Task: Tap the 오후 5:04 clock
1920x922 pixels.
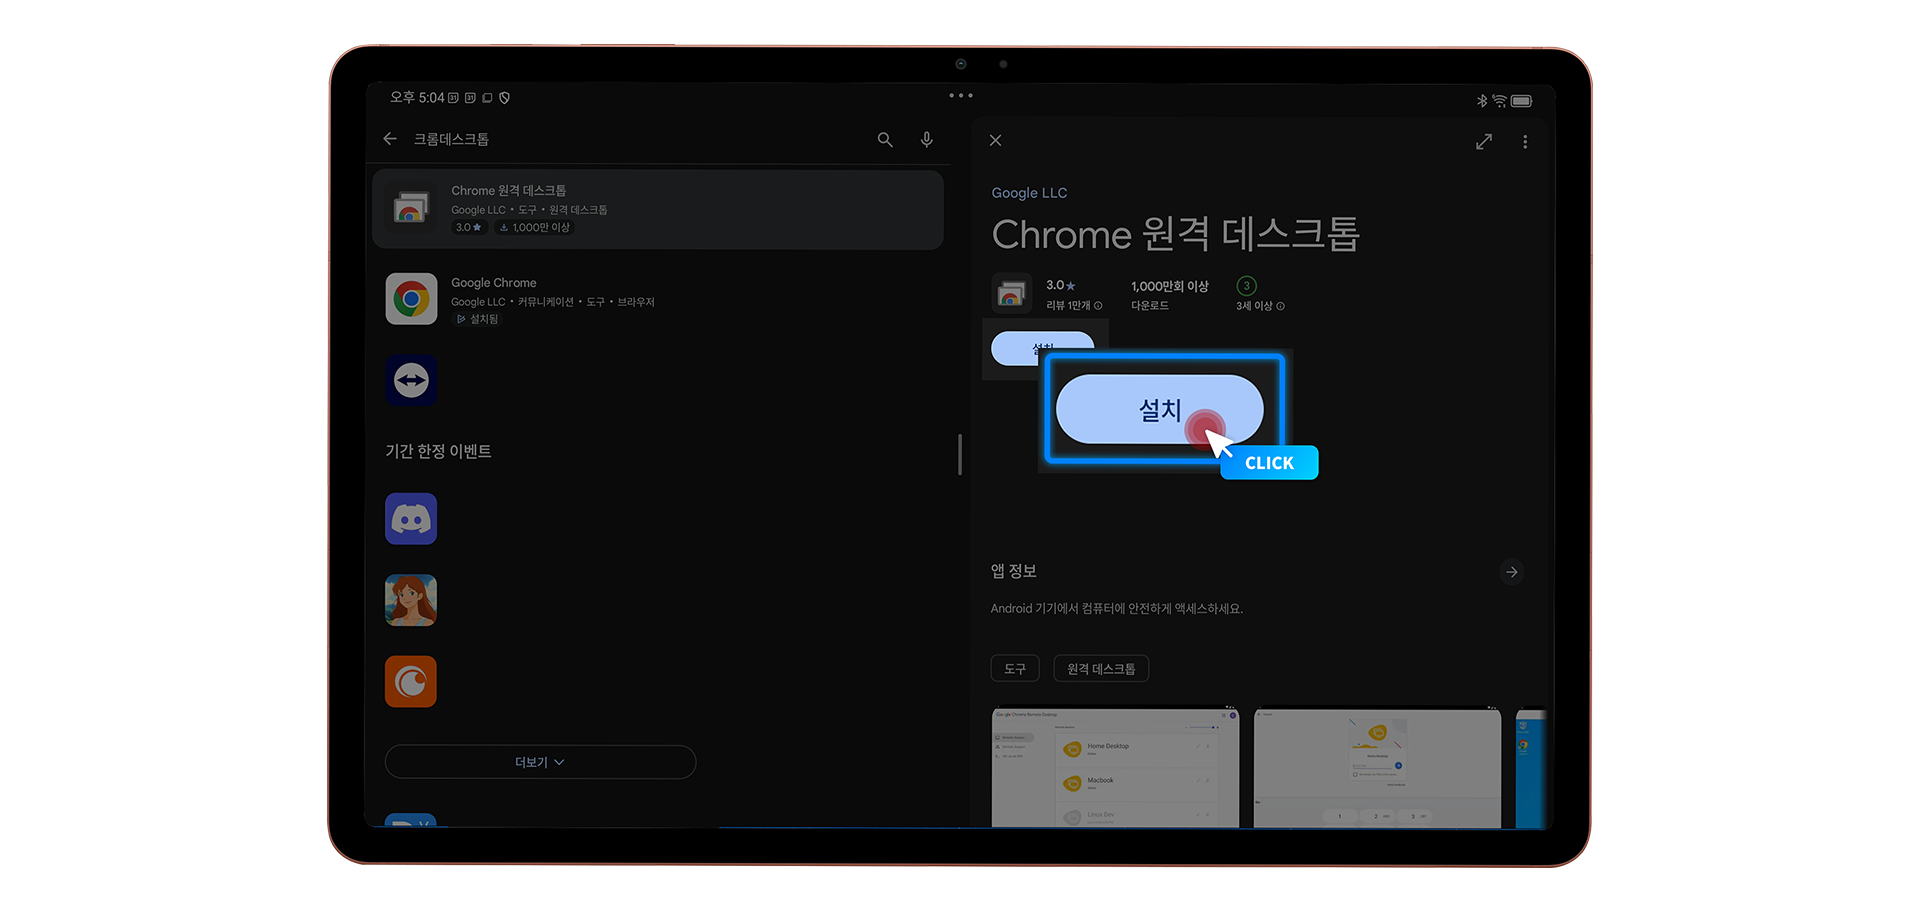Action: (417, 98)
